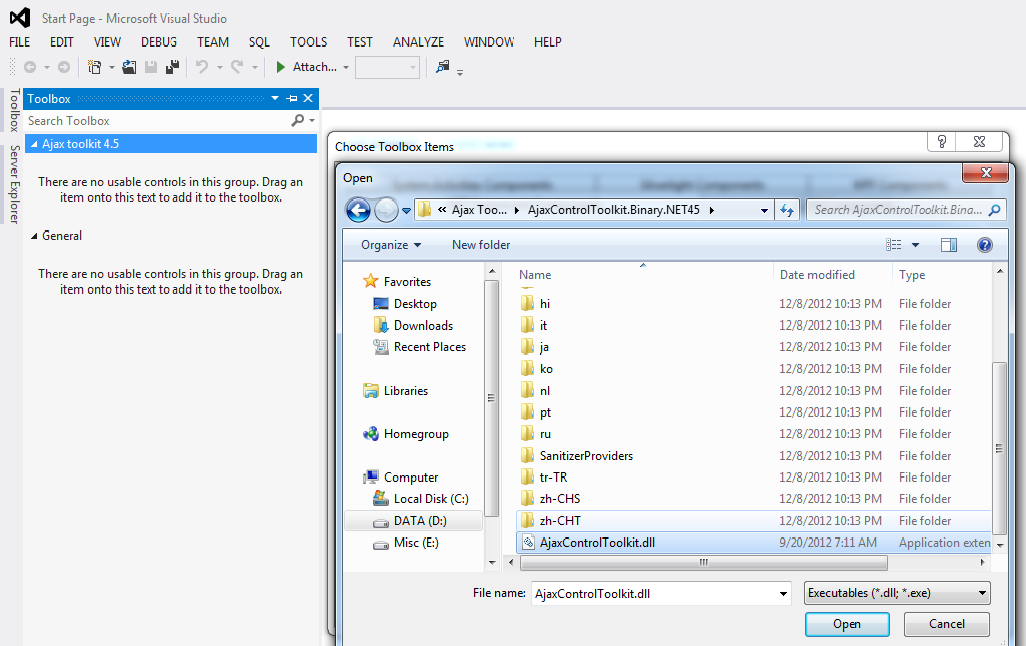Refresh the folder in the Open dialog
This screenshot has width=1026, height=646.
787,210
